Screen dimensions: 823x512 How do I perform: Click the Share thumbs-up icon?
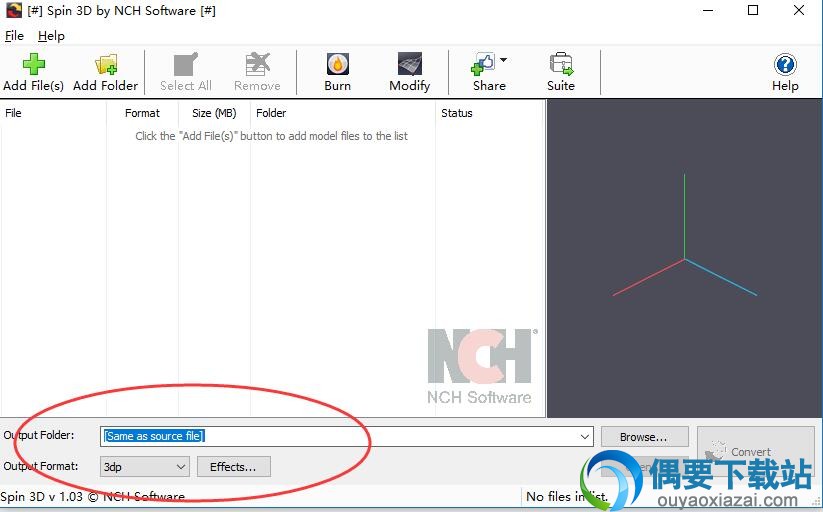483,64
